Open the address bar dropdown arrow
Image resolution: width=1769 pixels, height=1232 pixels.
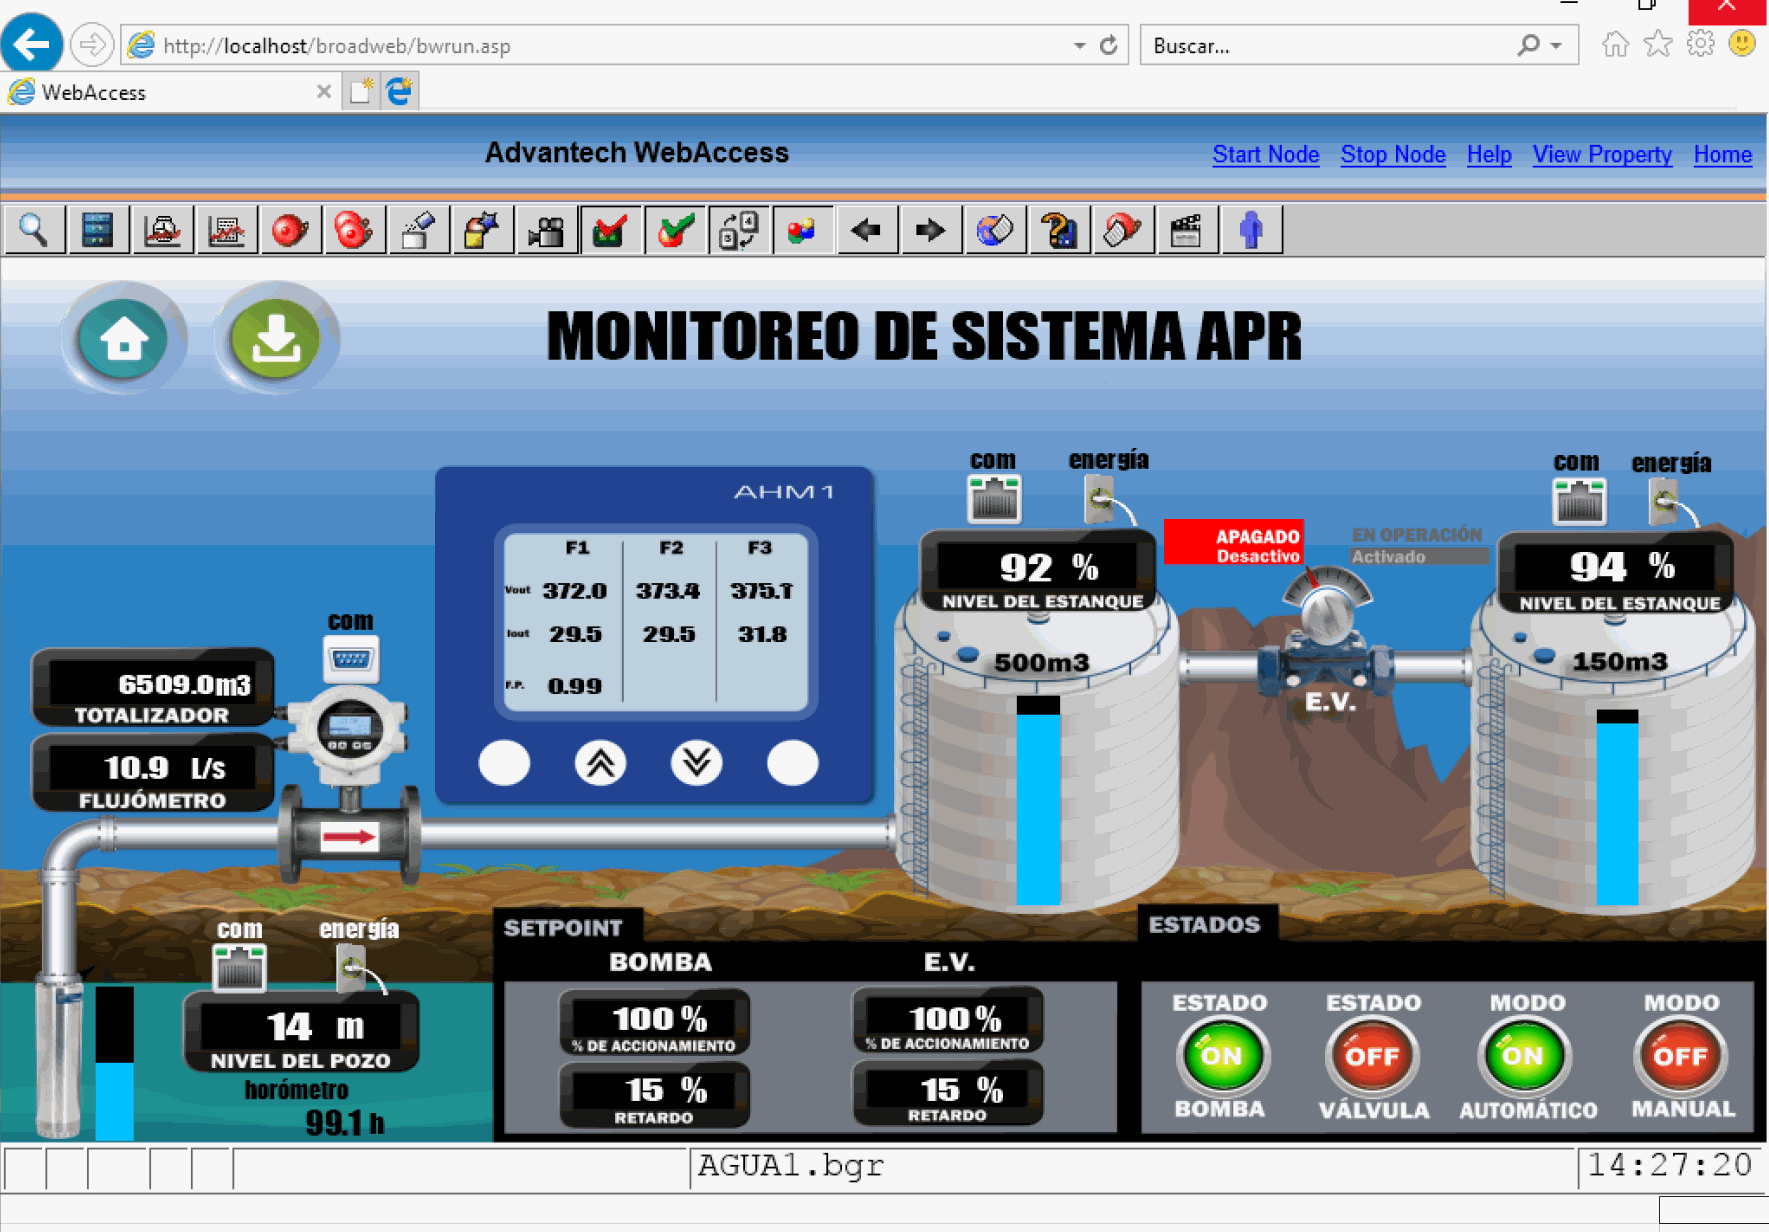pyautogui.click(x=1079, y=46)
